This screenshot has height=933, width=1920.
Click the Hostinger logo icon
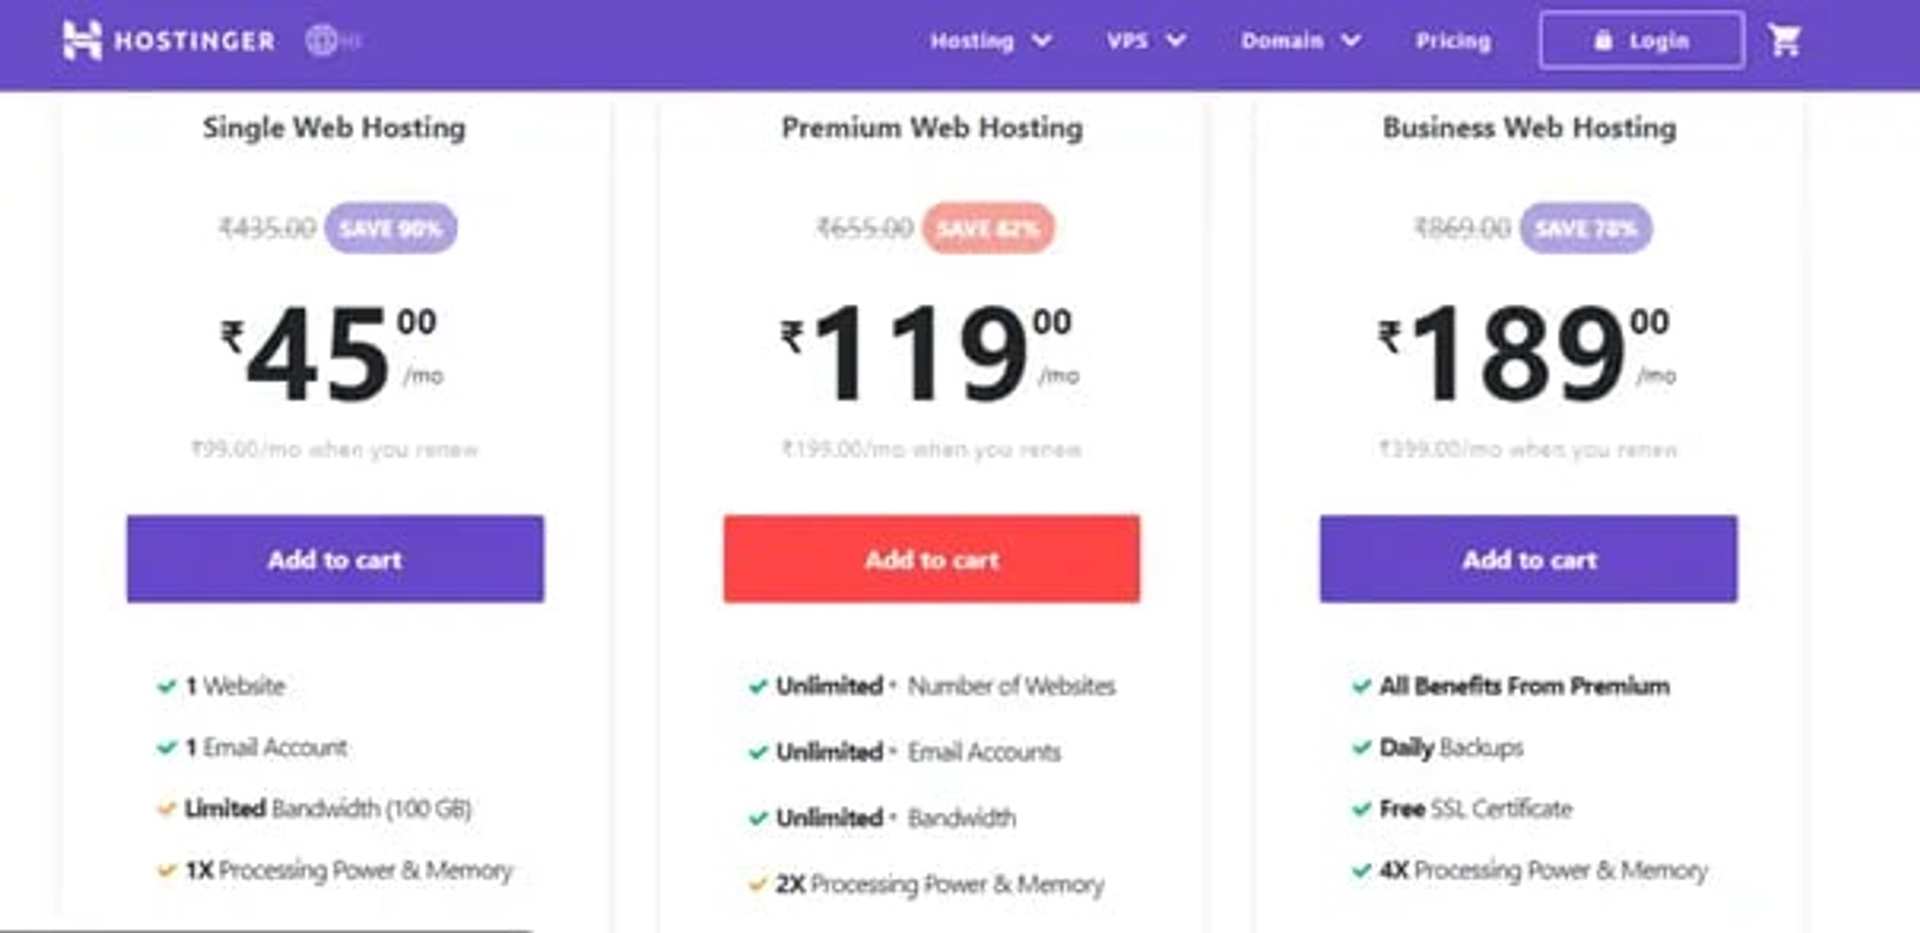coord(82,40)
